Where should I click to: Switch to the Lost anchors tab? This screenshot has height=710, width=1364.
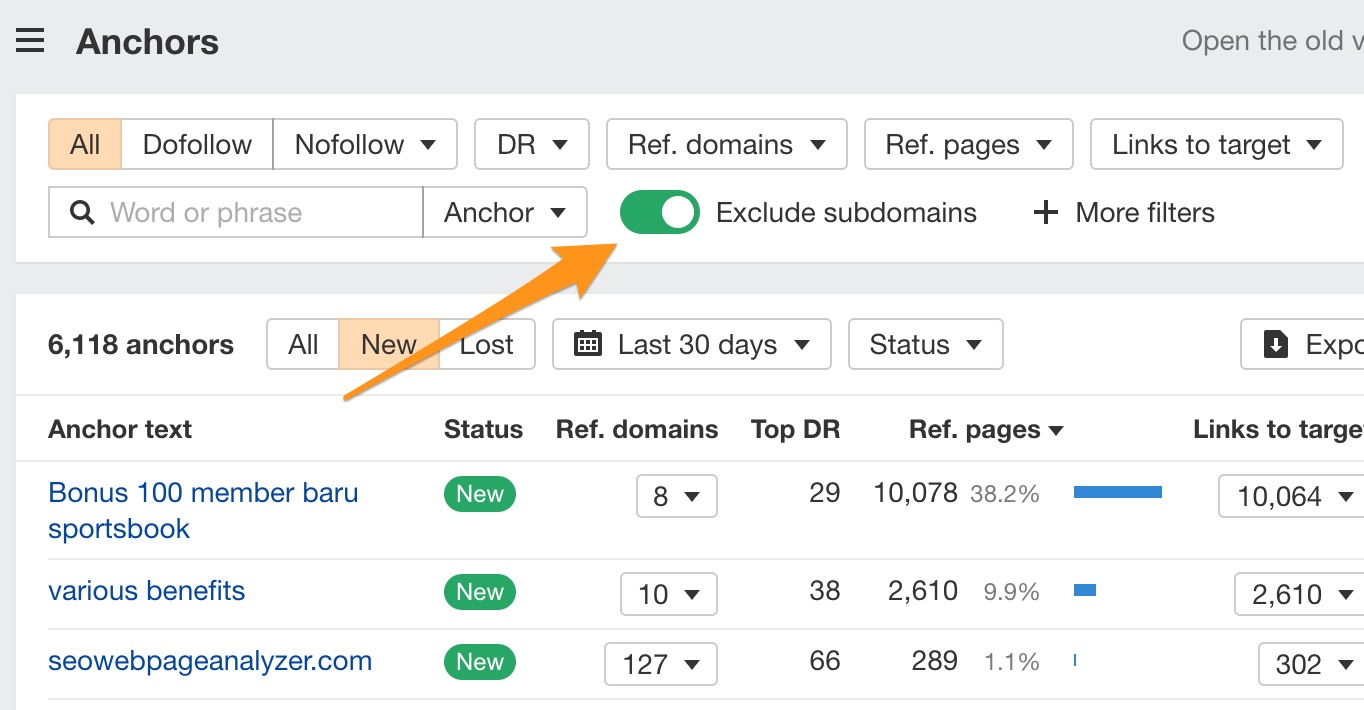tap(487, 345)
